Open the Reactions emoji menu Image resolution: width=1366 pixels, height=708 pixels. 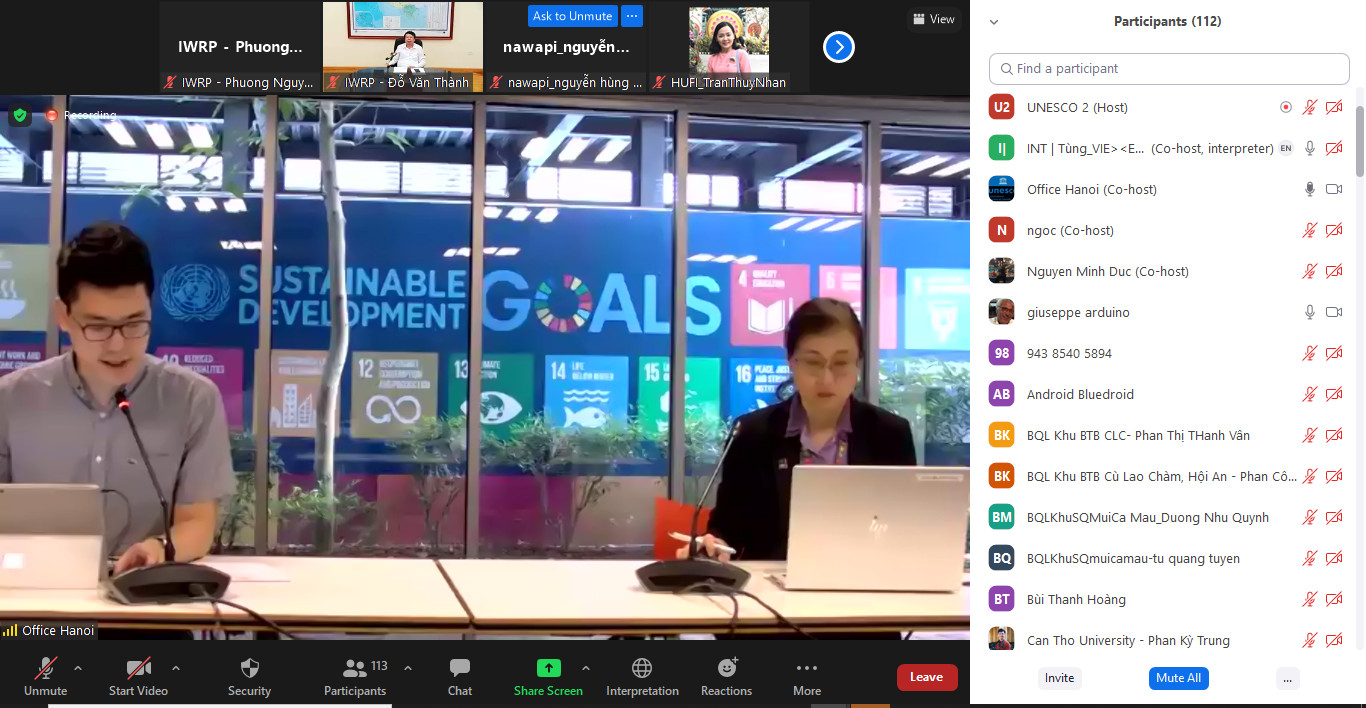pos(726,676)
